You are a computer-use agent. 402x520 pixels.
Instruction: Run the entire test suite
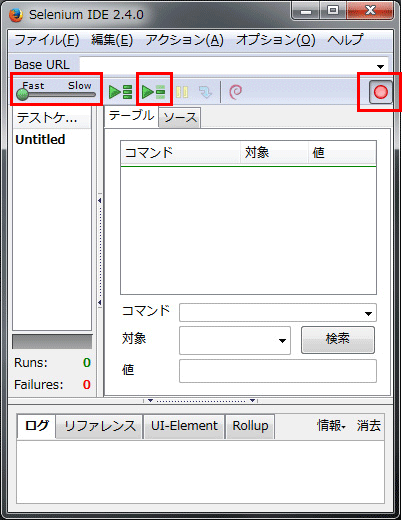pos(121,92)
